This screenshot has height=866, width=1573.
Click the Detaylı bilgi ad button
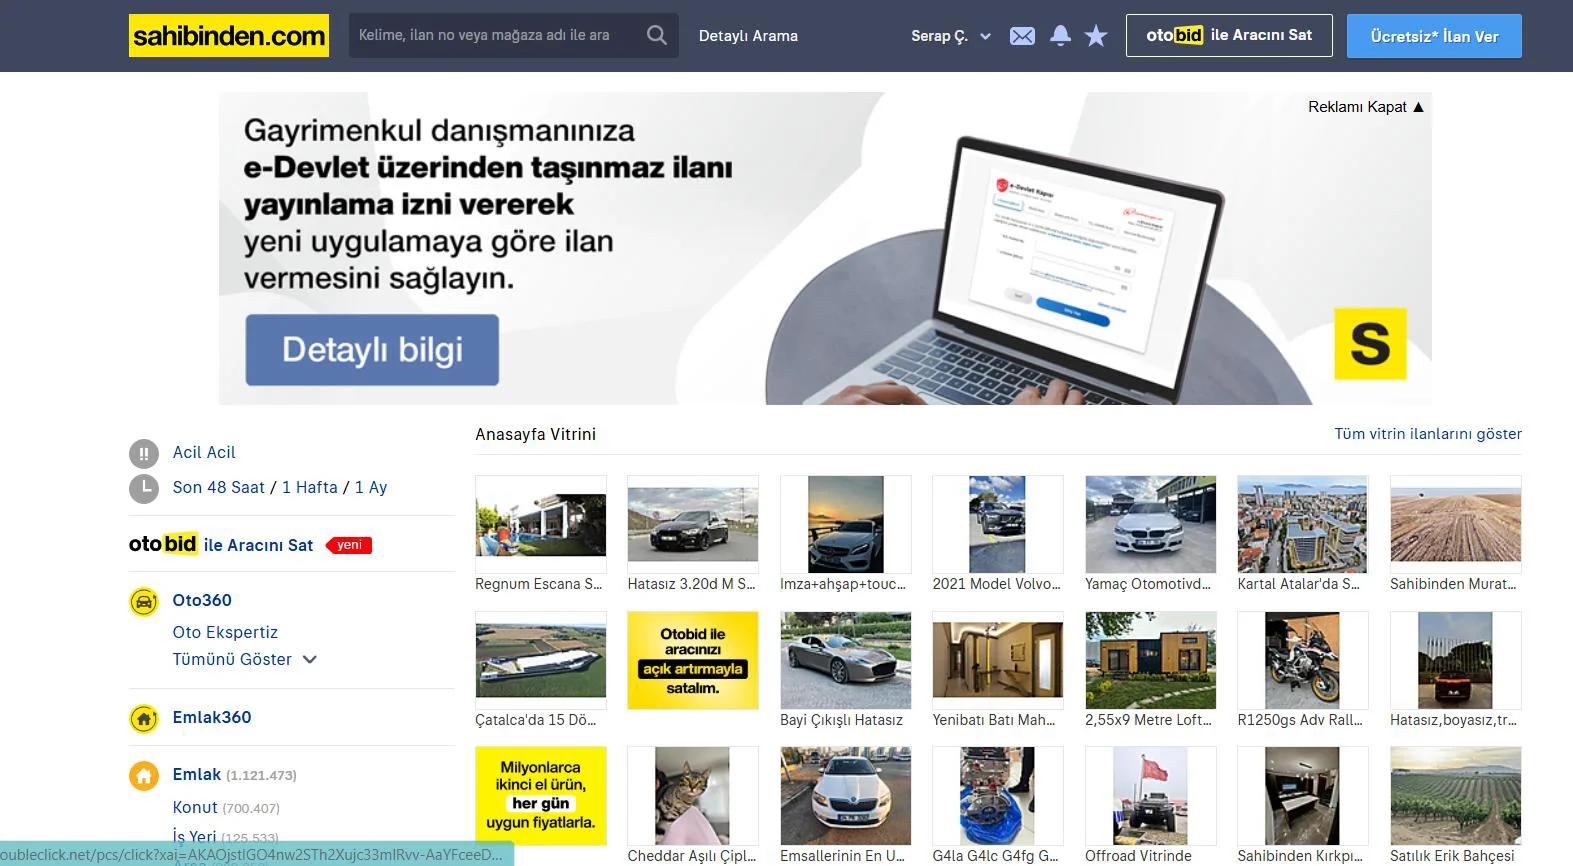pos(372,350)
